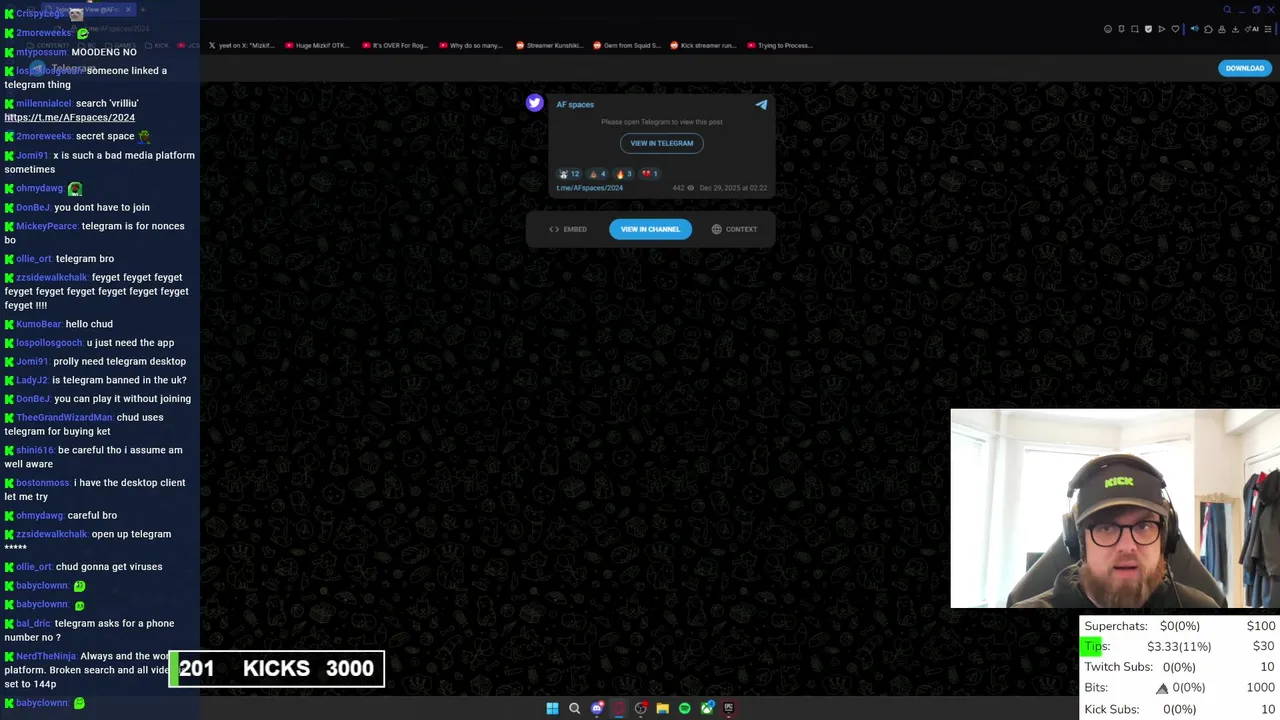Click the search icon atop browser window

(1227, 10)
